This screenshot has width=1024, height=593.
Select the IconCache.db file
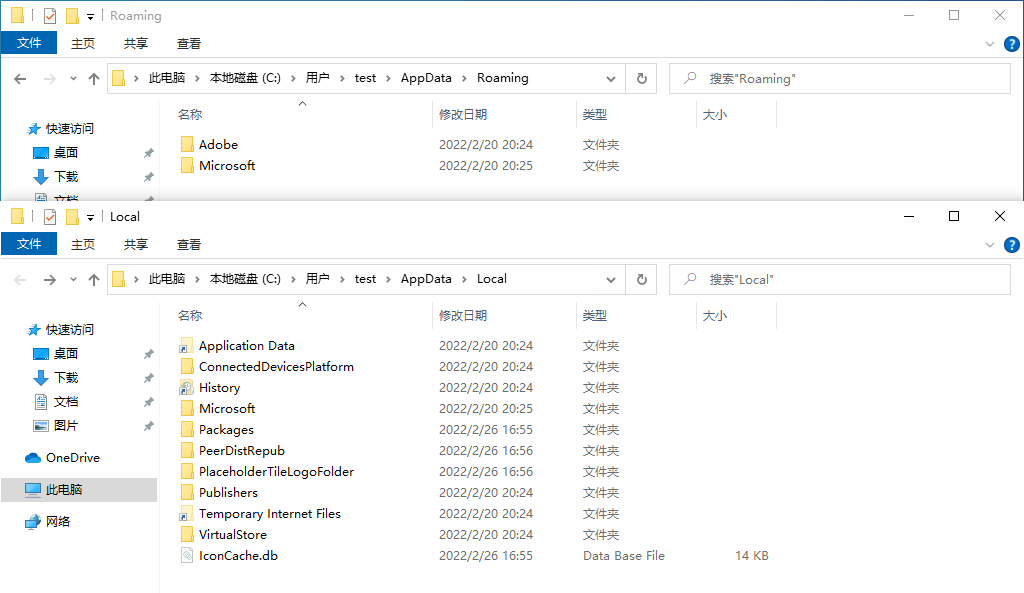pyautogui.click(x=238, y=555)
